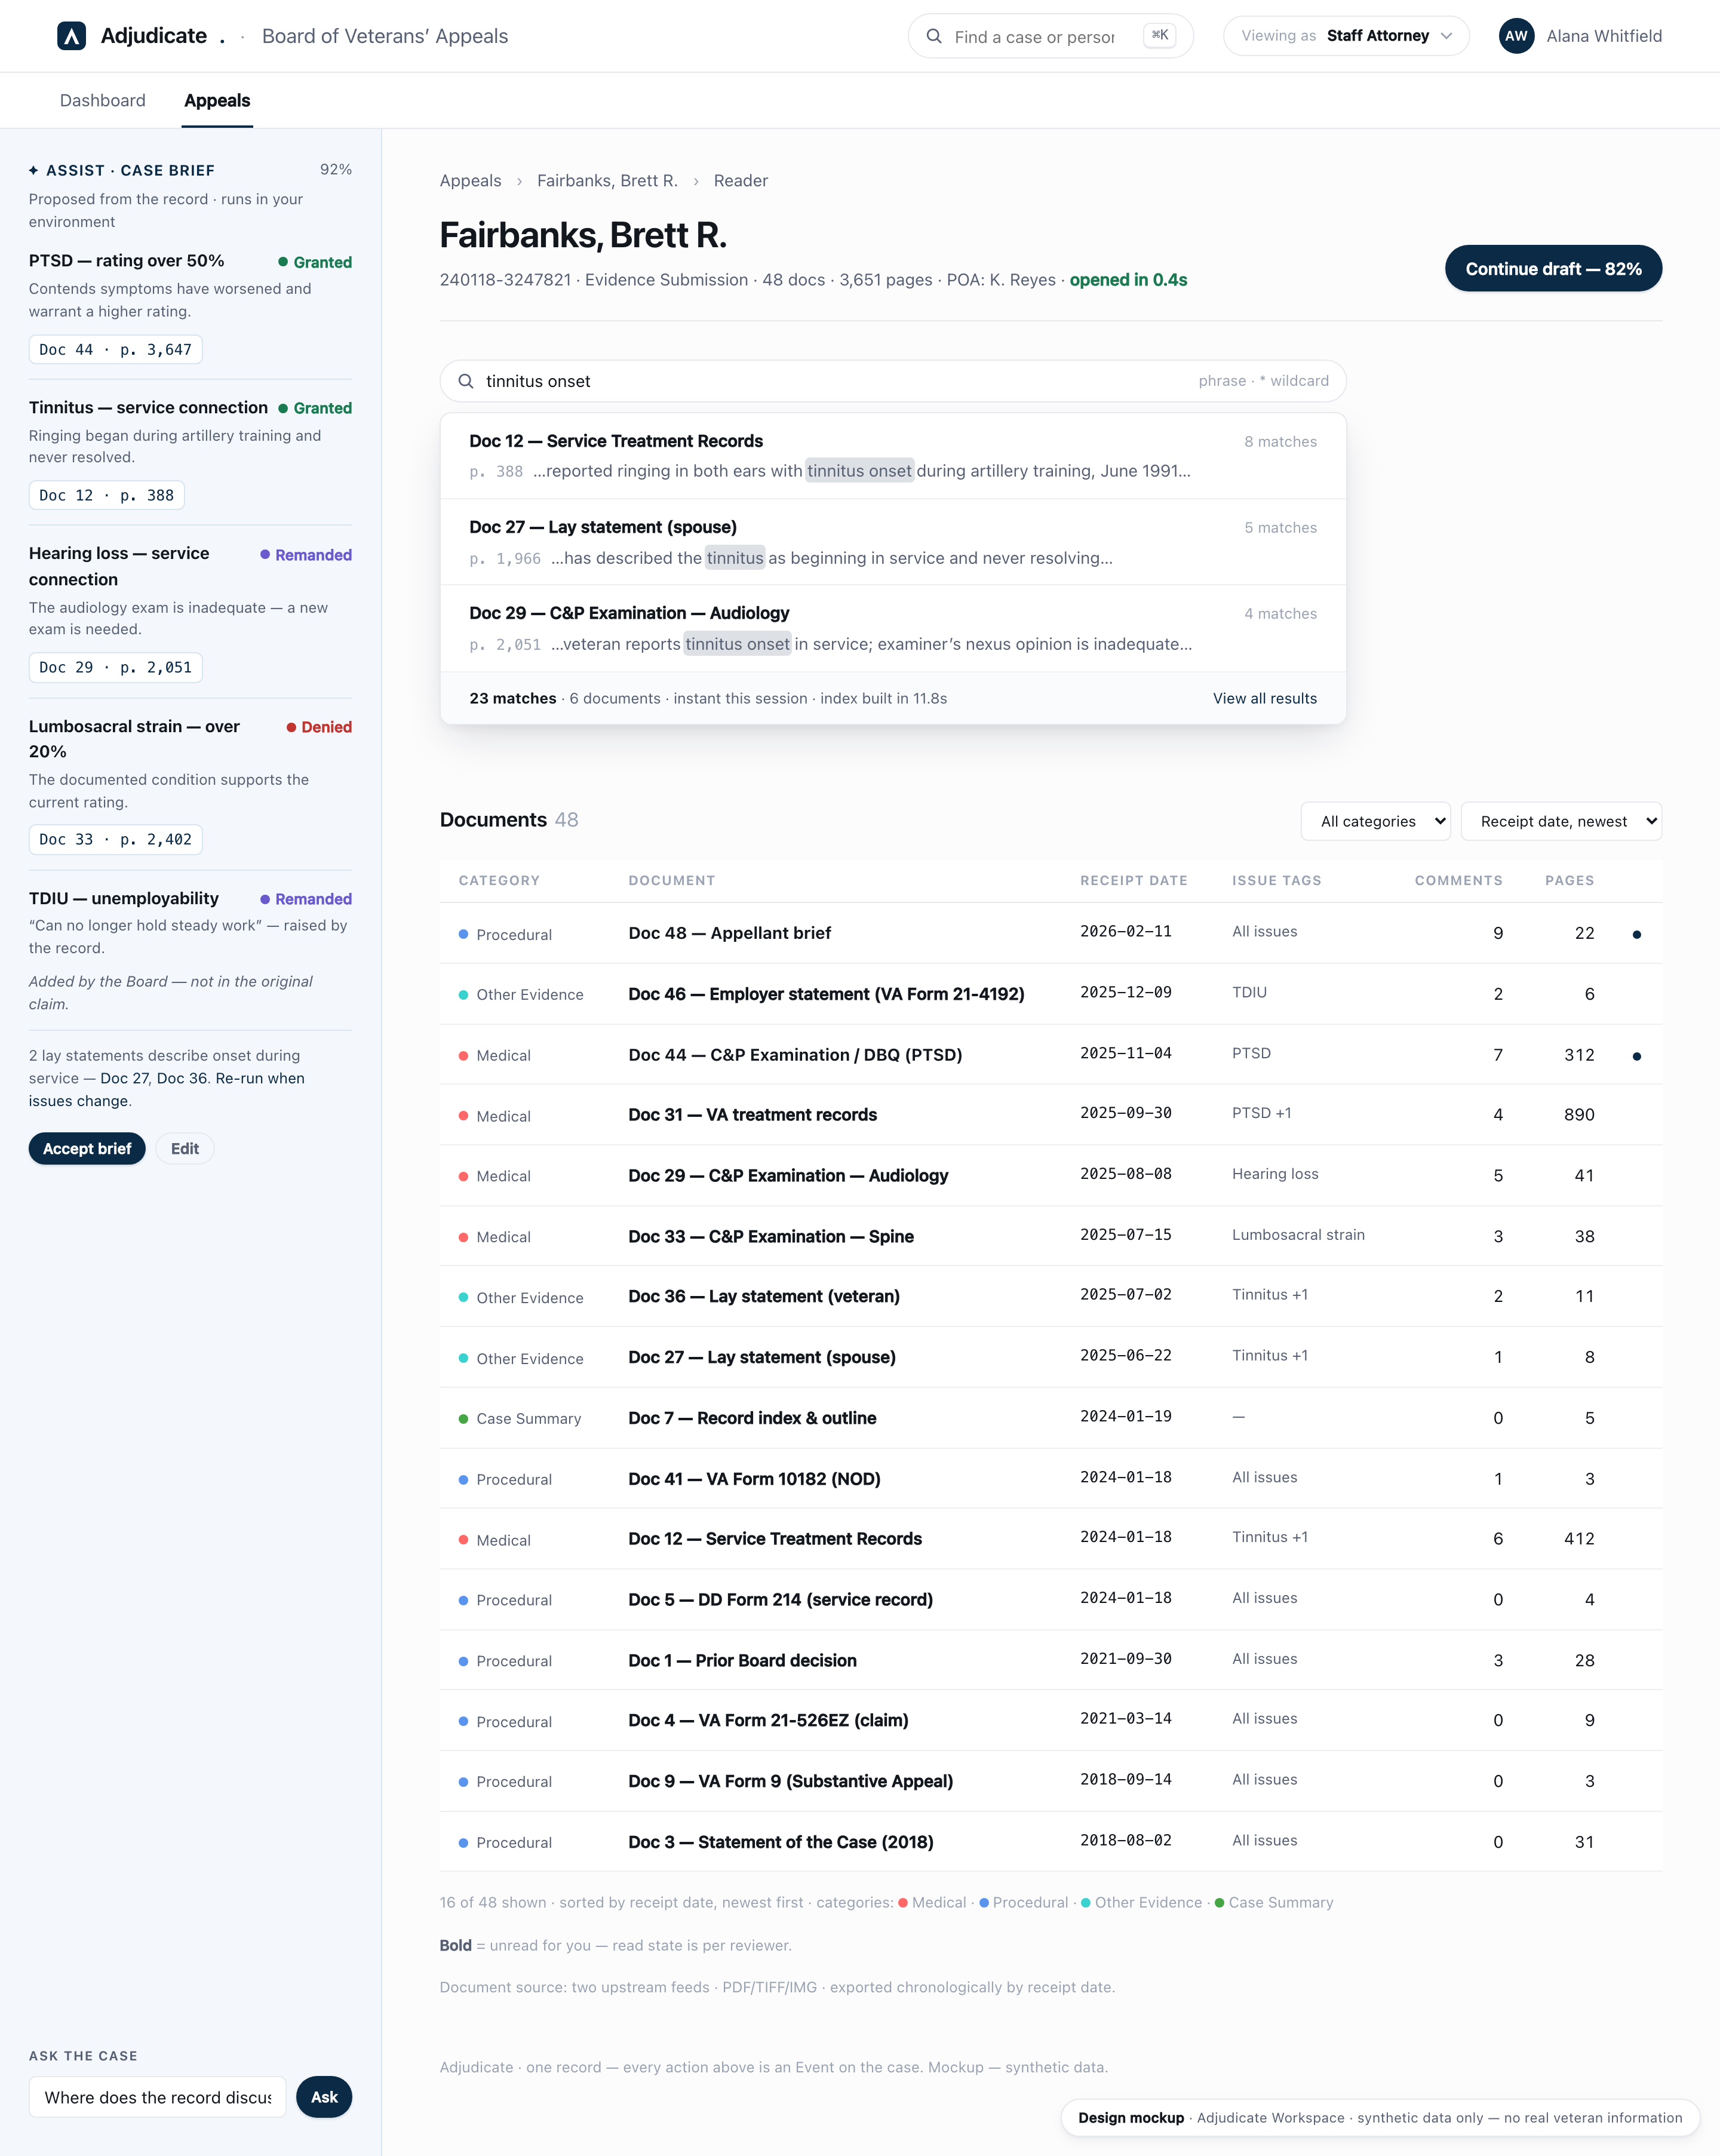Open Doc 31 — VA treatment records

752,1115
